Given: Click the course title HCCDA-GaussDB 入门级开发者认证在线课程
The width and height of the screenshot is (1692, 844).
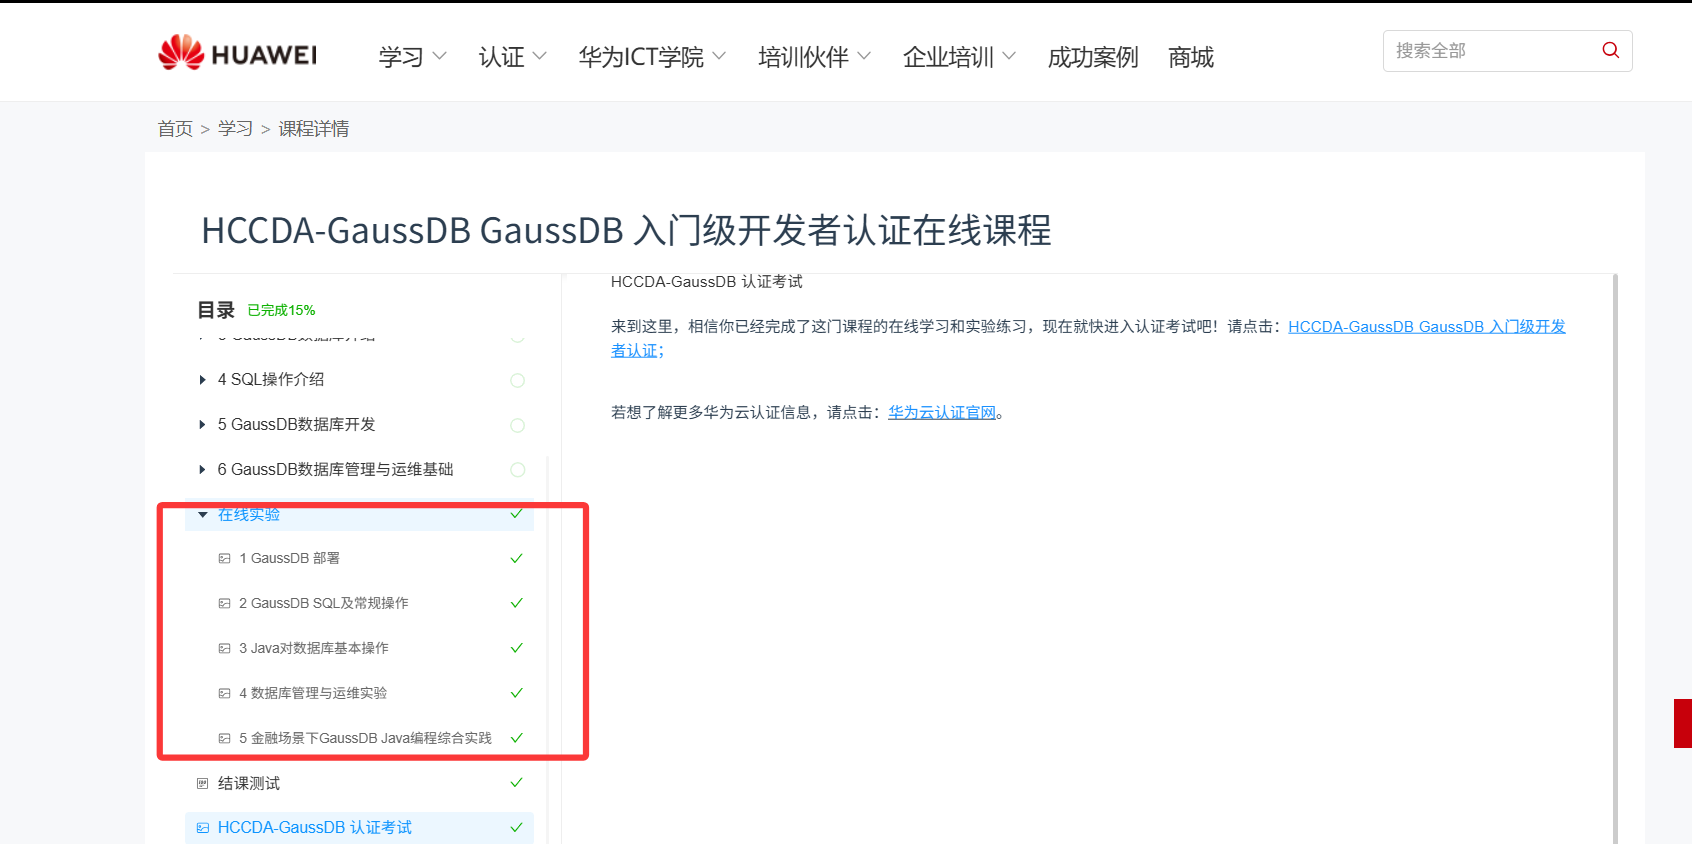Looking at the screenshot, I should pos(626,230).
